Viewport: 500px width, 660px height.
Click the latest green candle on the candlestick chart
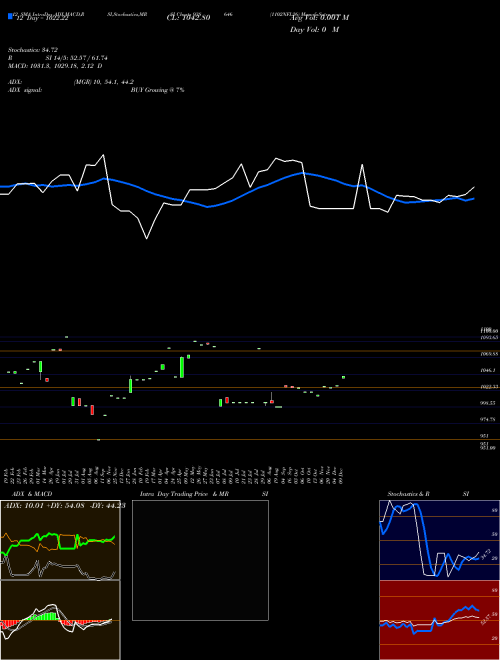coord(343,377)
